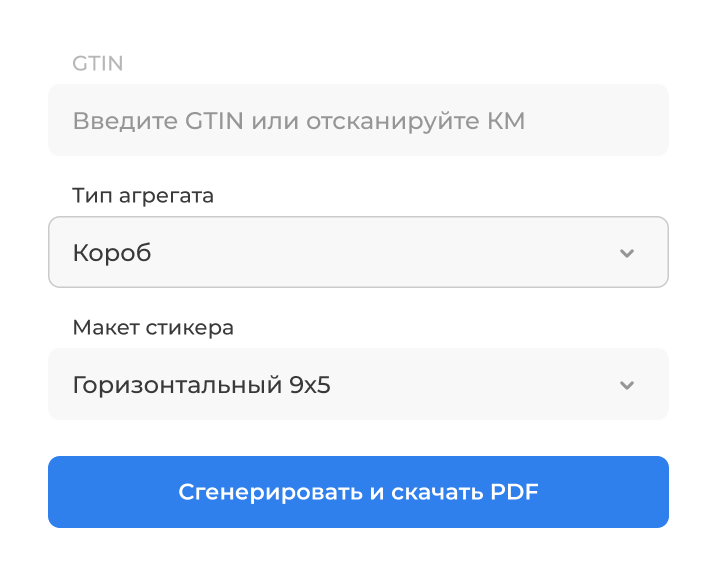Open the Тип агрегата dropdown
The image size is (718, 577).
[x=358, y=252]
